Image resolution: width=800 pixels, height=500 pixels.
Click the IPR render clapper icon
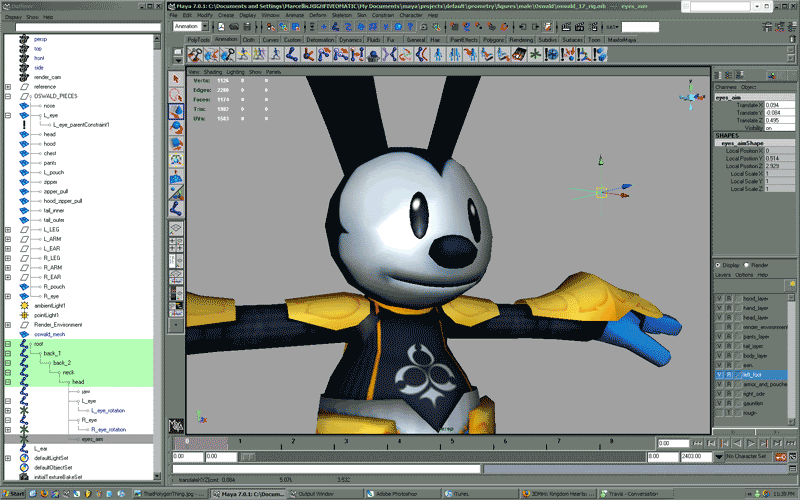[580, 27]
